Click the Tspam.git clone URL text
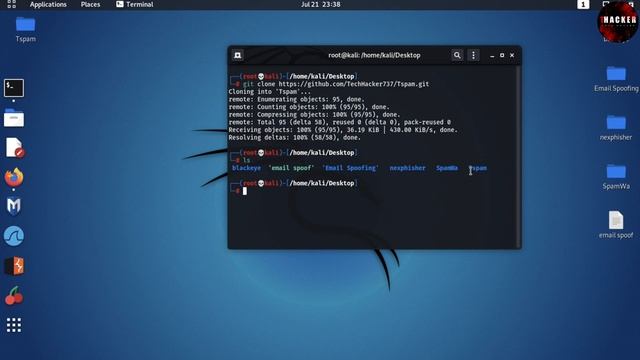The height and width of the screenshot is (360, 640). click(x=353, y=84)
